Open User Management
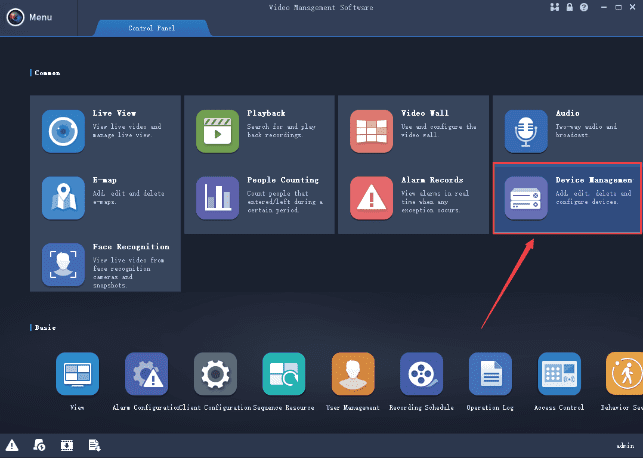 point(353,374)
